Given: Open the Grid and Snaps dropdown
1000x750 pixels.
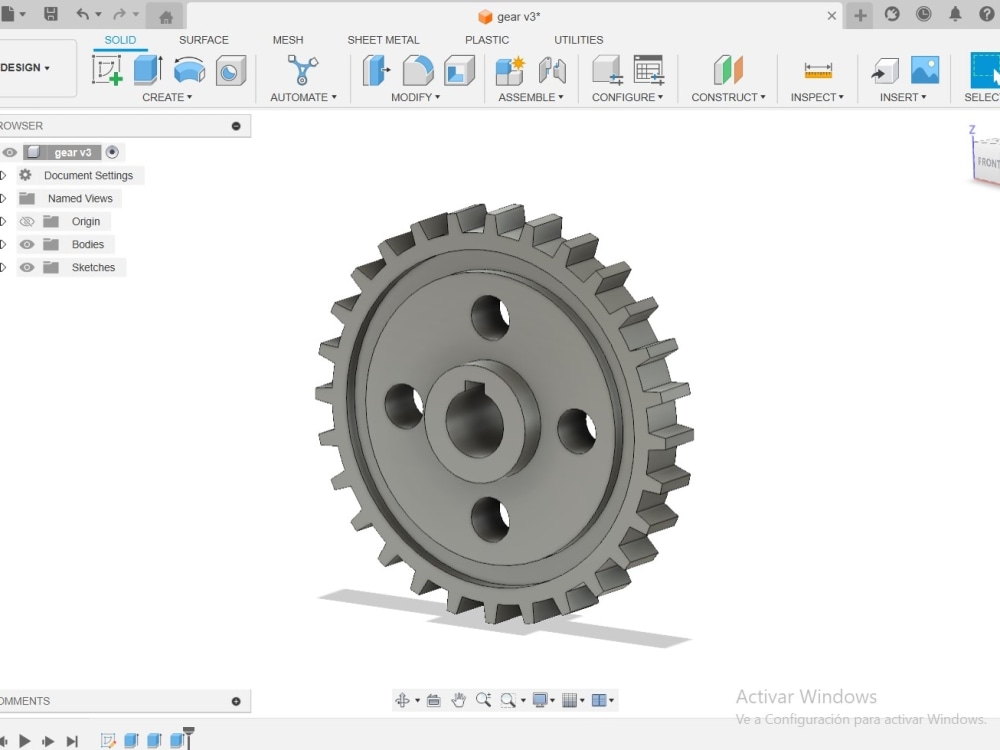Looking at the screenshot, I should point(570,700).
